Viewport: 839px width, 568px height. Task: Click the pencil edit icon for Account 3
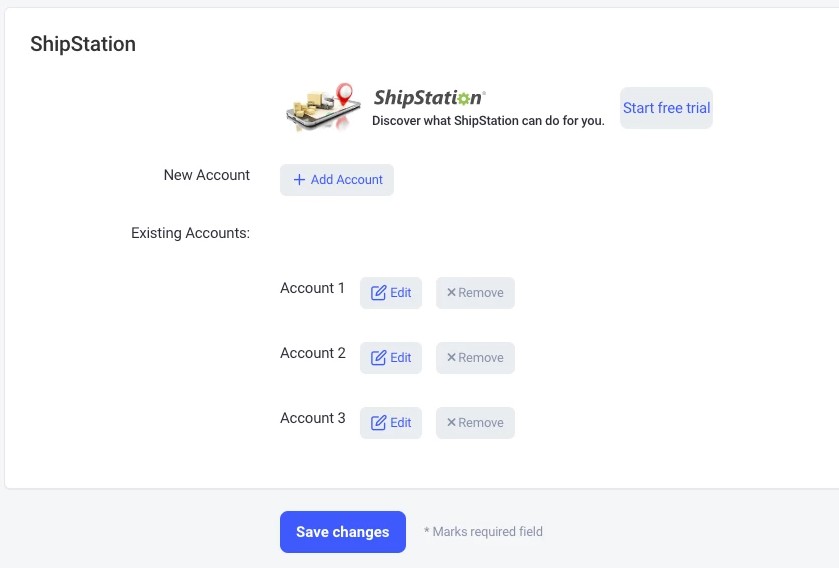point(378,423)
